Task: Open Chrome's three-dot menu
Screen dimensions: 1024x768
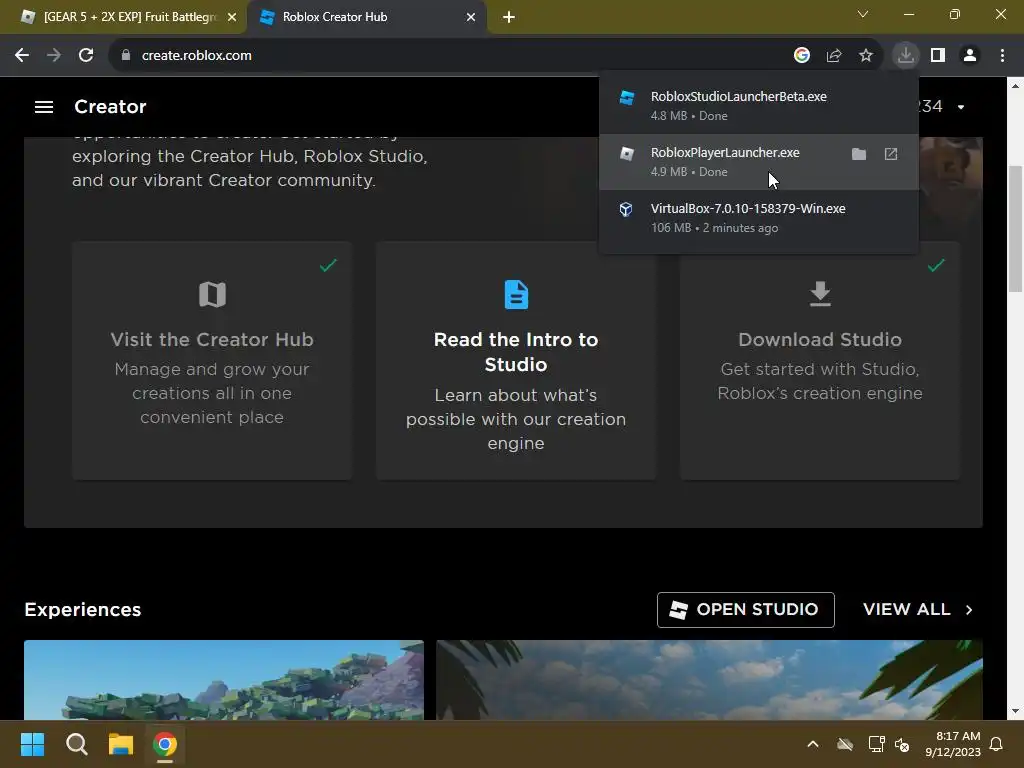Action: [1002, 56]
